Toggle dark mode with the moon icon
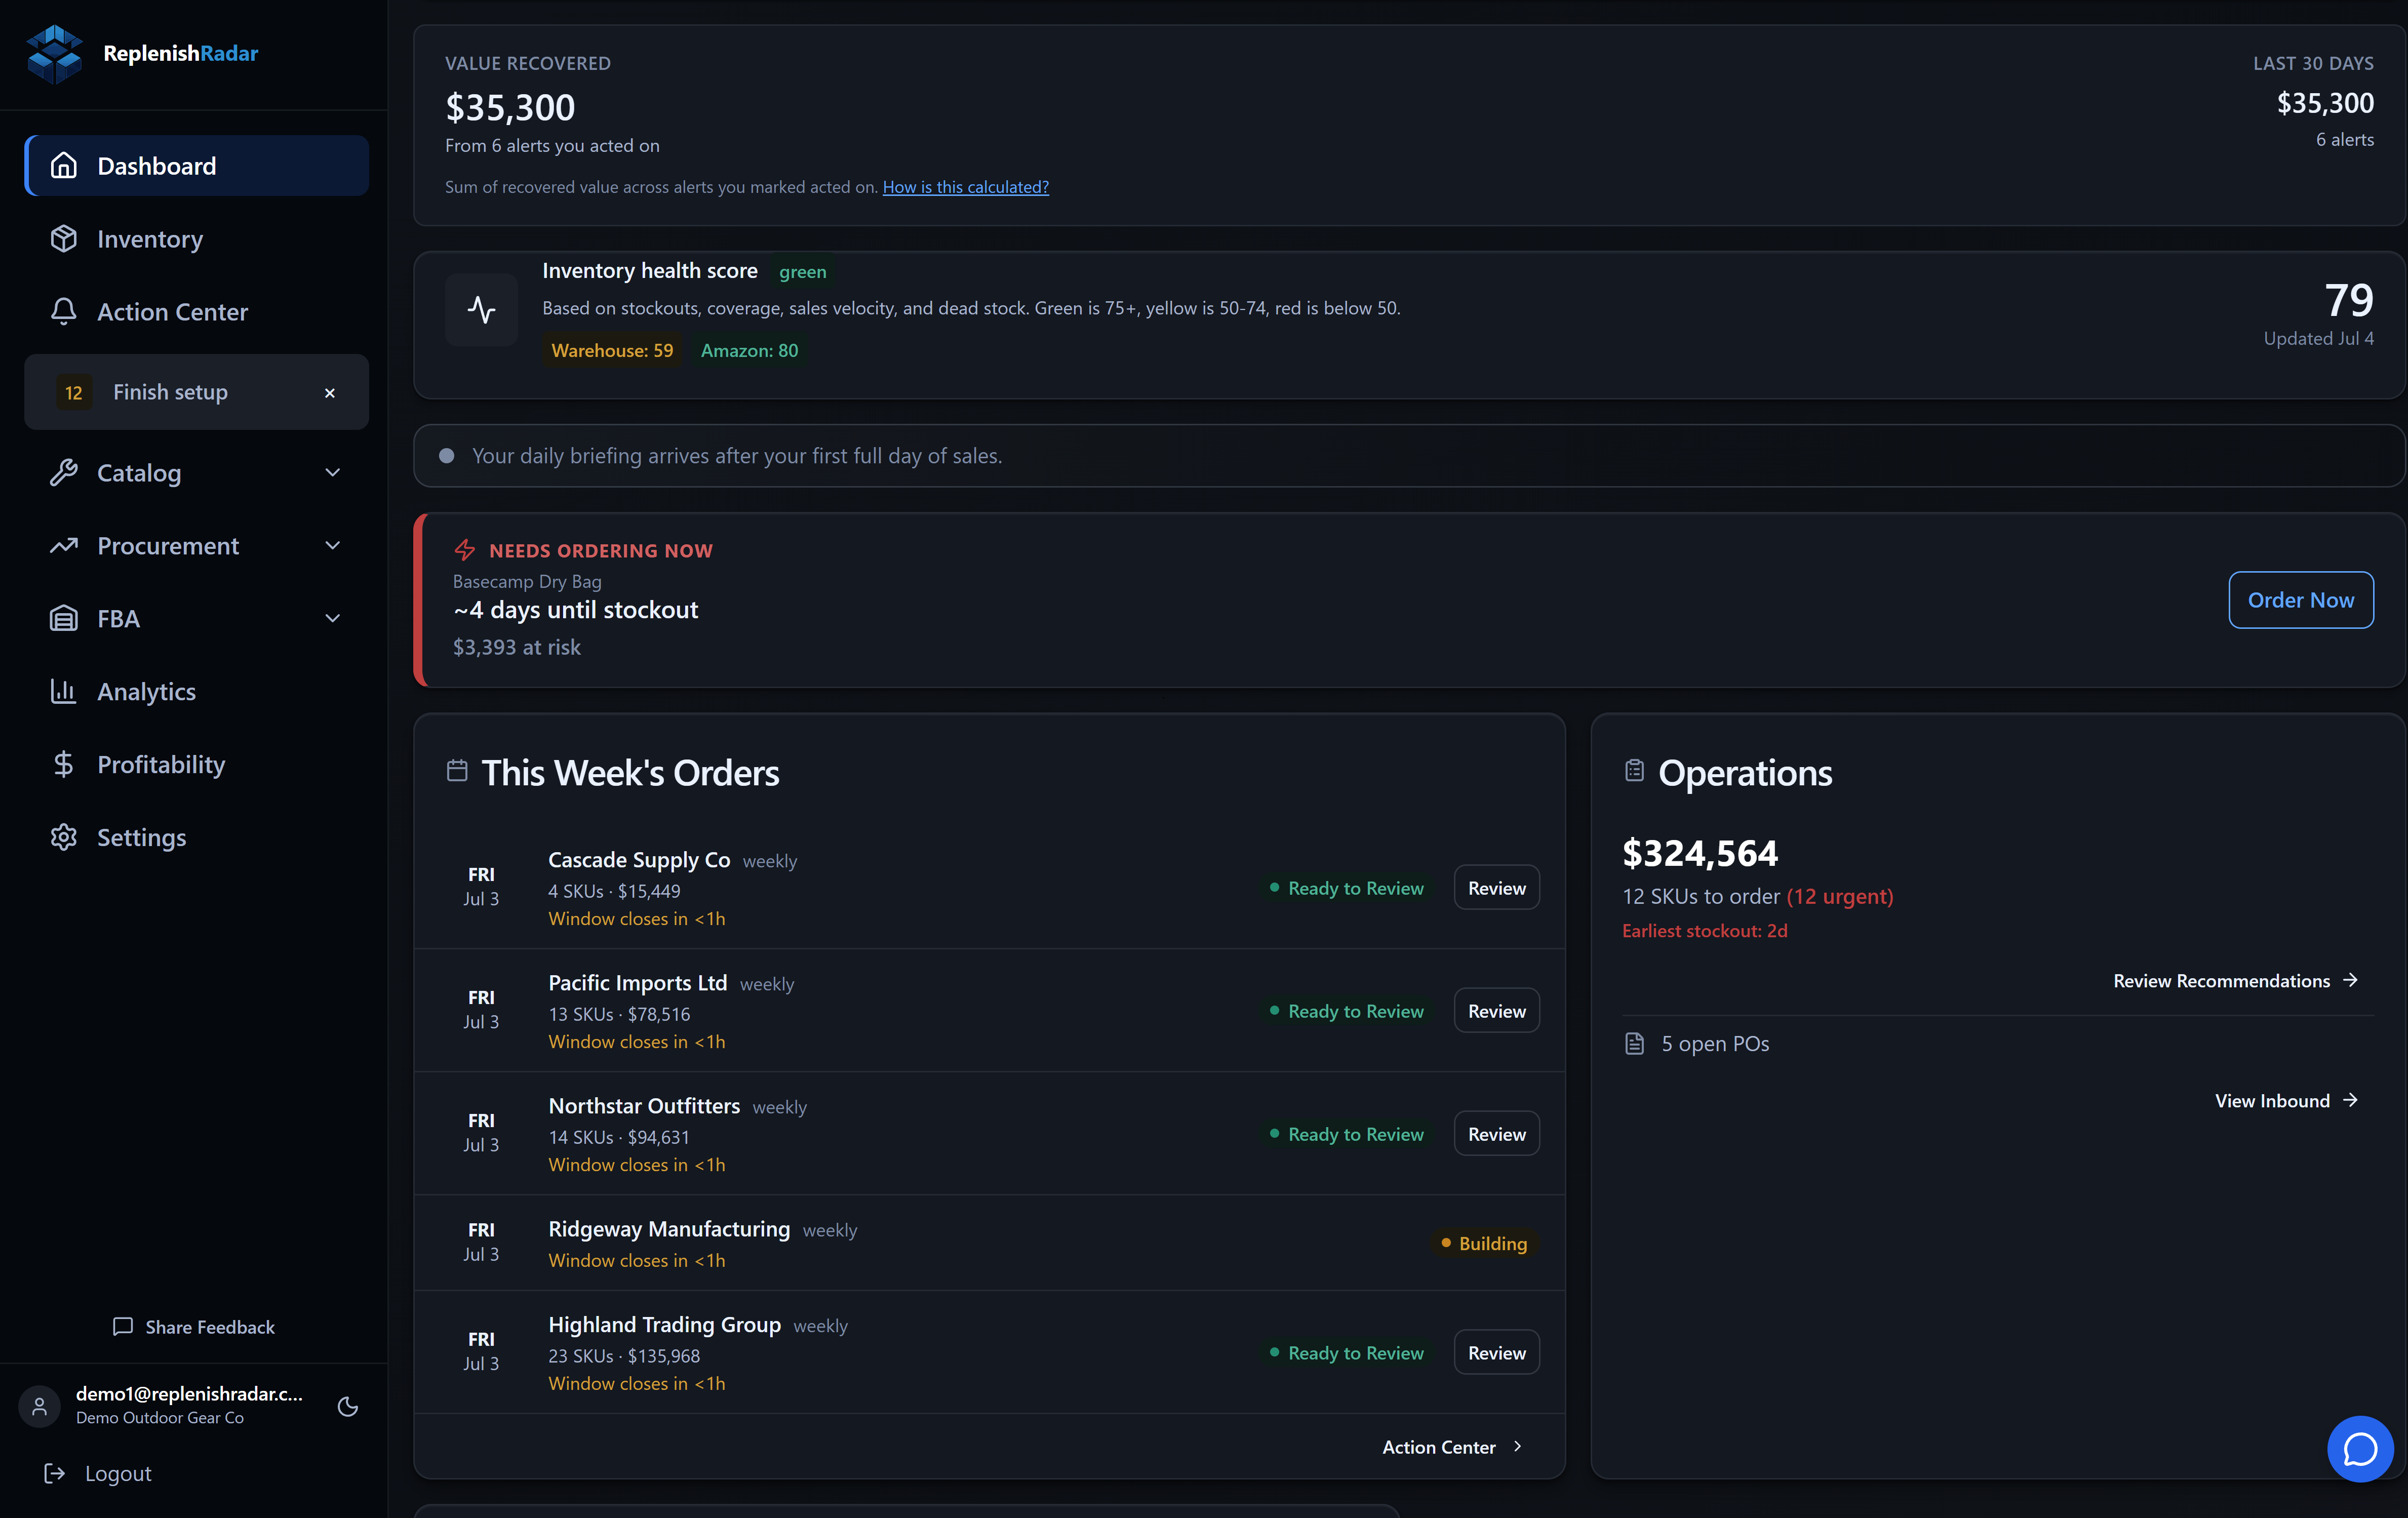 click(x=348, y=1407)
